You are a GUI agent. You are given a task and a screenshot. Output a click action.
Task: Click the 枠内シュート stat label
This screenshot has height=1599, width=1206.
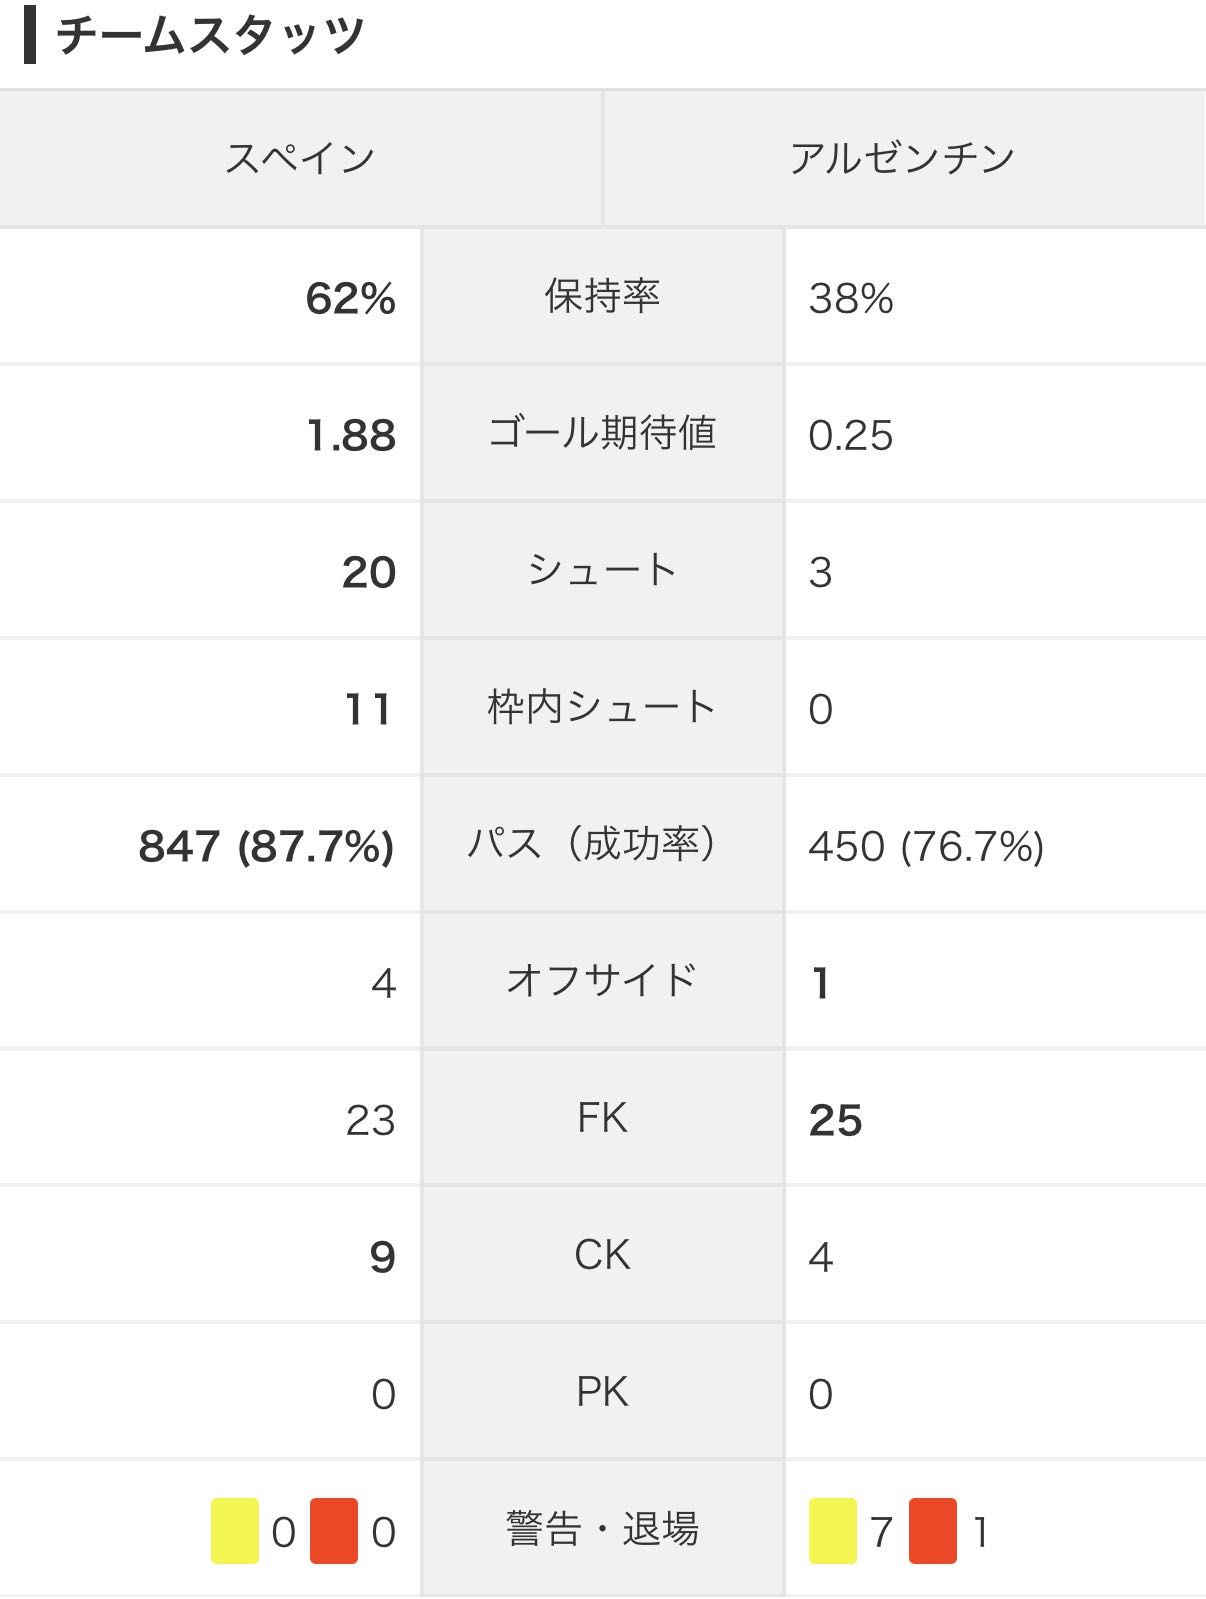602,707
